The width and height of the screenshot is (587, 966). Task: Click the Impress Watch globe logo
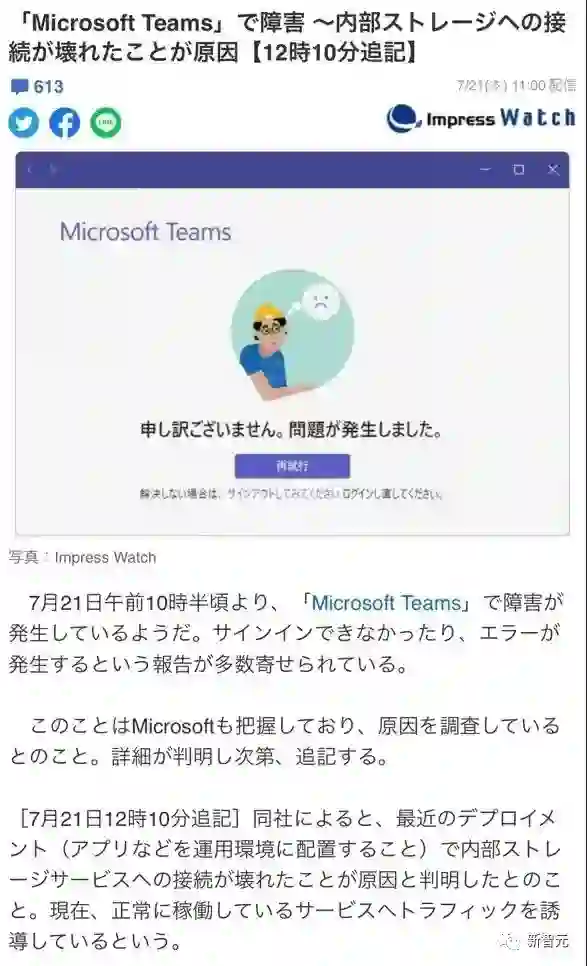pyautogui.click(x=403, y=118)
